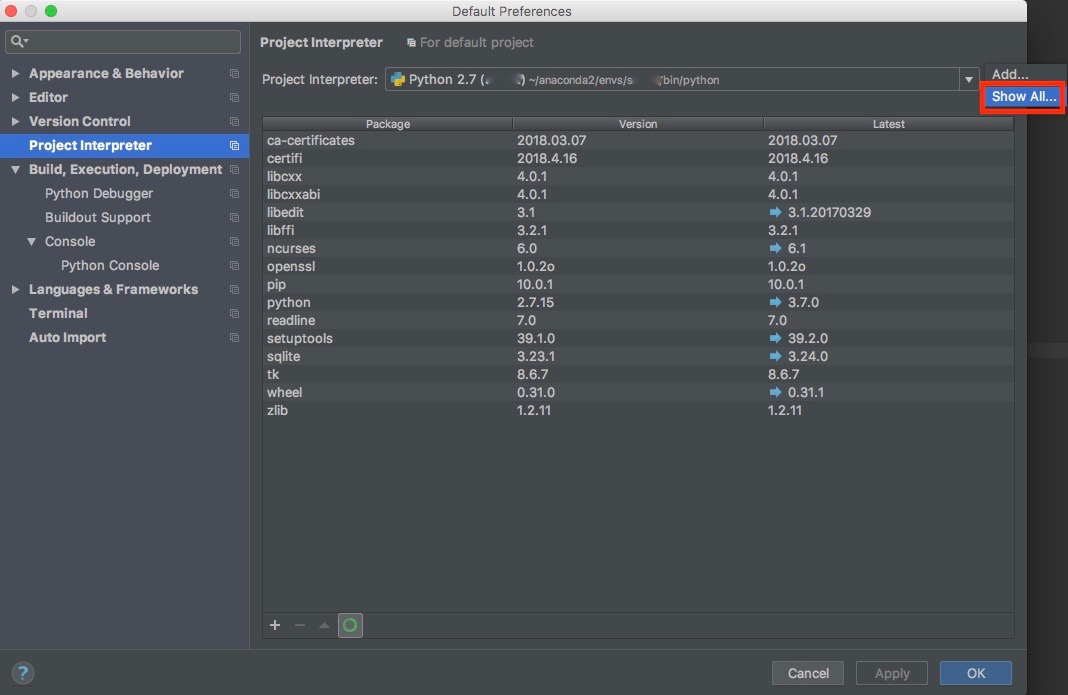Click copy icon next to Python Debugger

point(234,194)
